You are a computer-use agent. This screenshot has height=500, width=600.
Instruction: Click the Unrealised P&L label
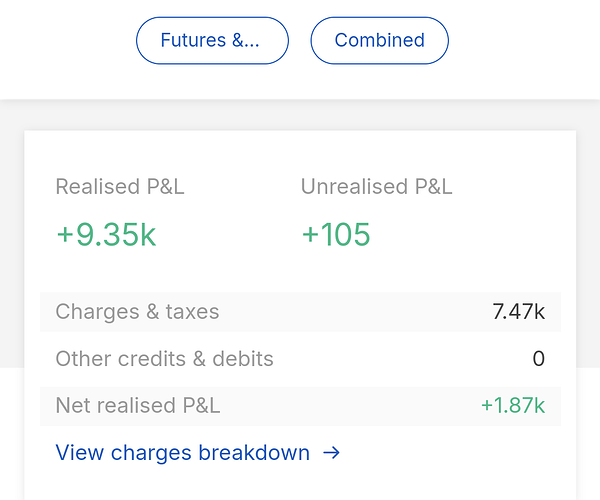(x=376, y=187)
